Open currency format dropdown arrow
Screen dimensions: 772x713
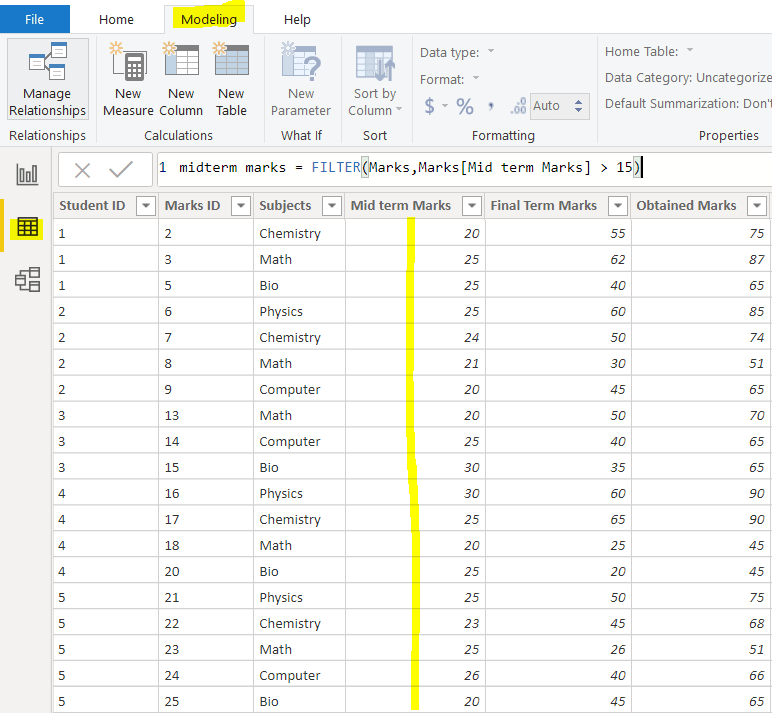(445, 106)
